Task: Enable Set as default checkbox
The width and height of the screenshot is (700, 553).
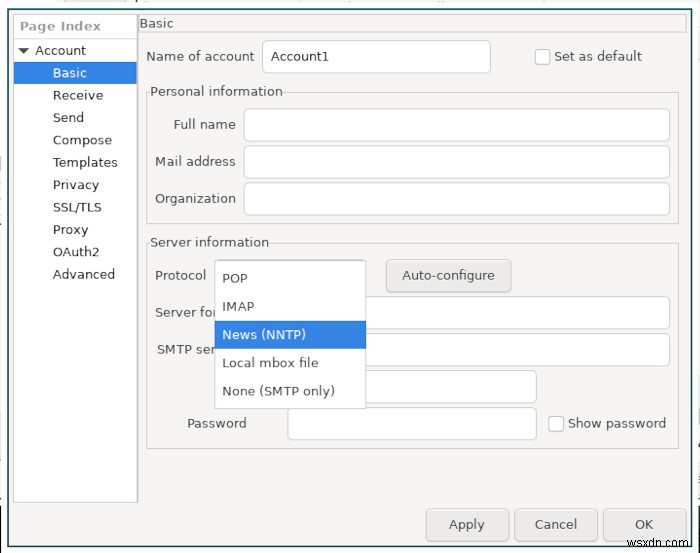Action: coord(543,57)
